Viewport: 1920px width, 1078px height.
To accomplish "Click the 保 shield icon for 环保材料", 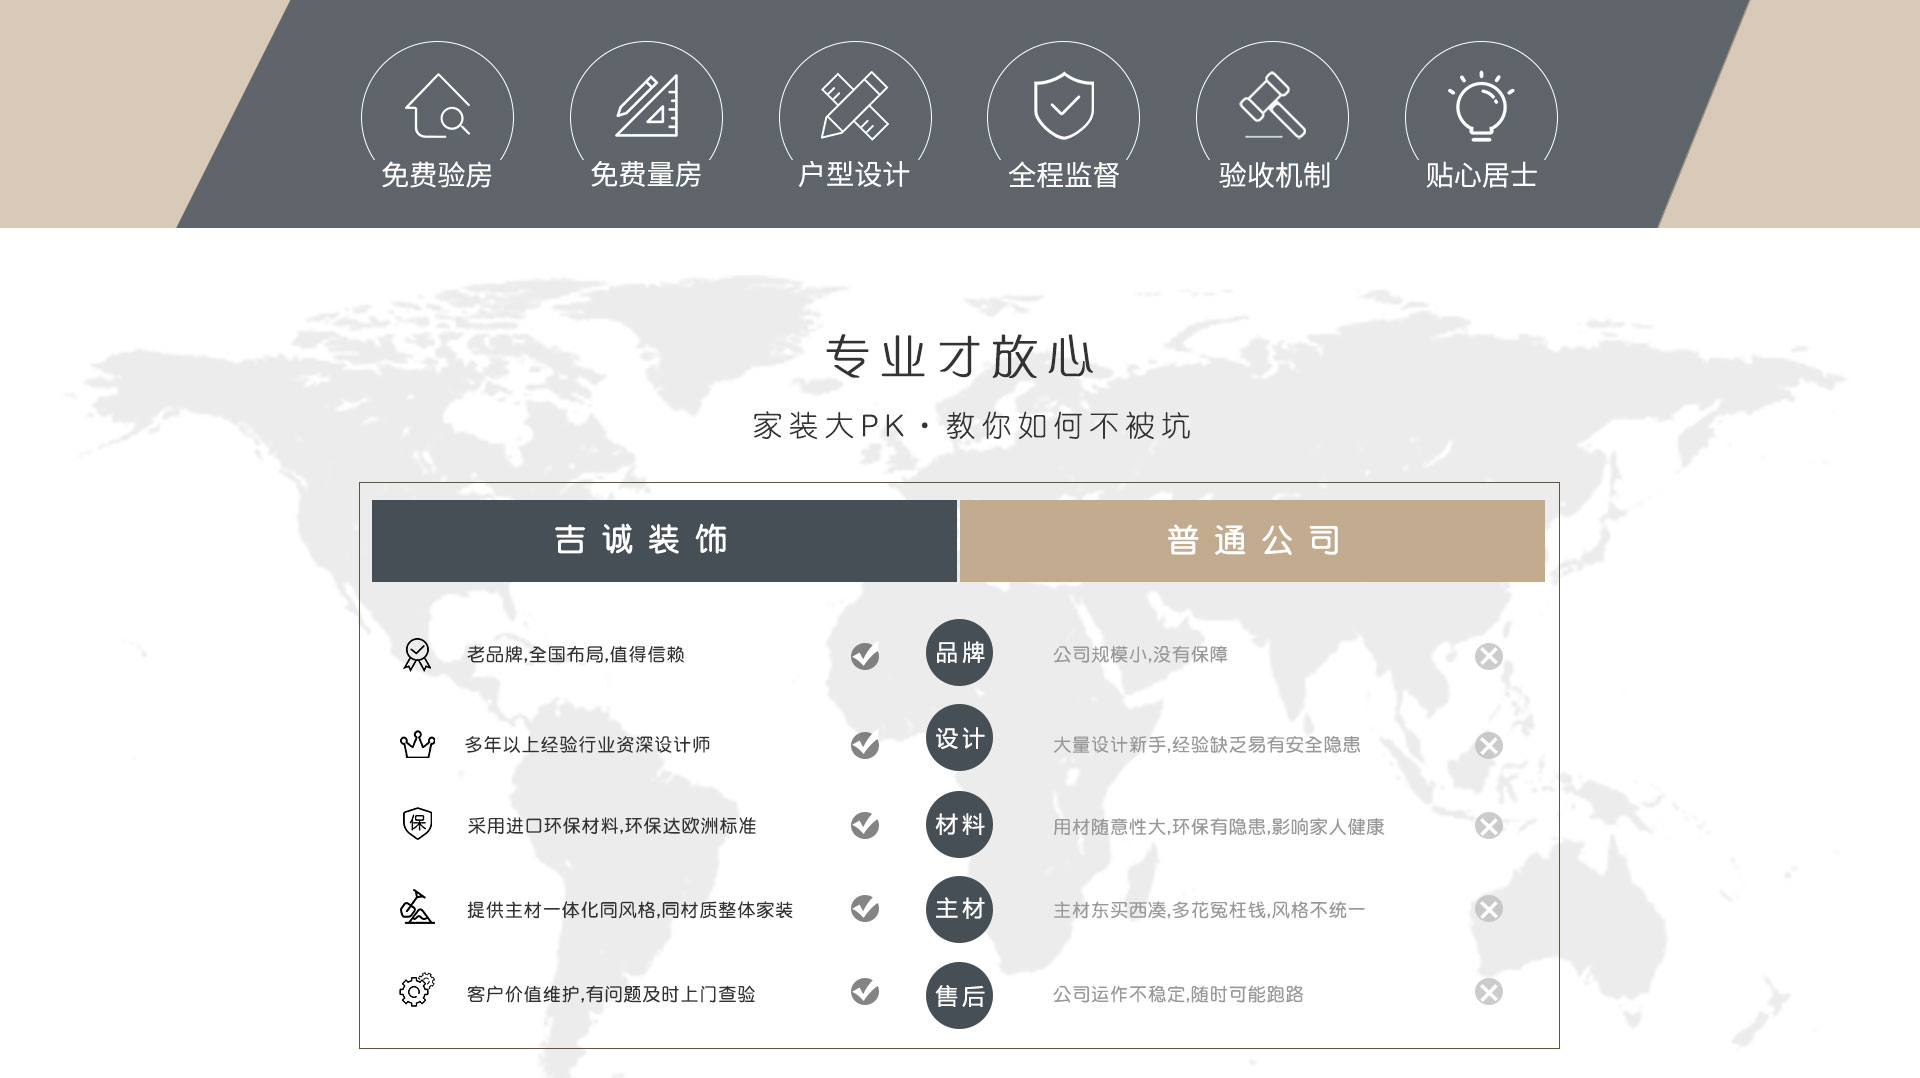I will 417,824.
